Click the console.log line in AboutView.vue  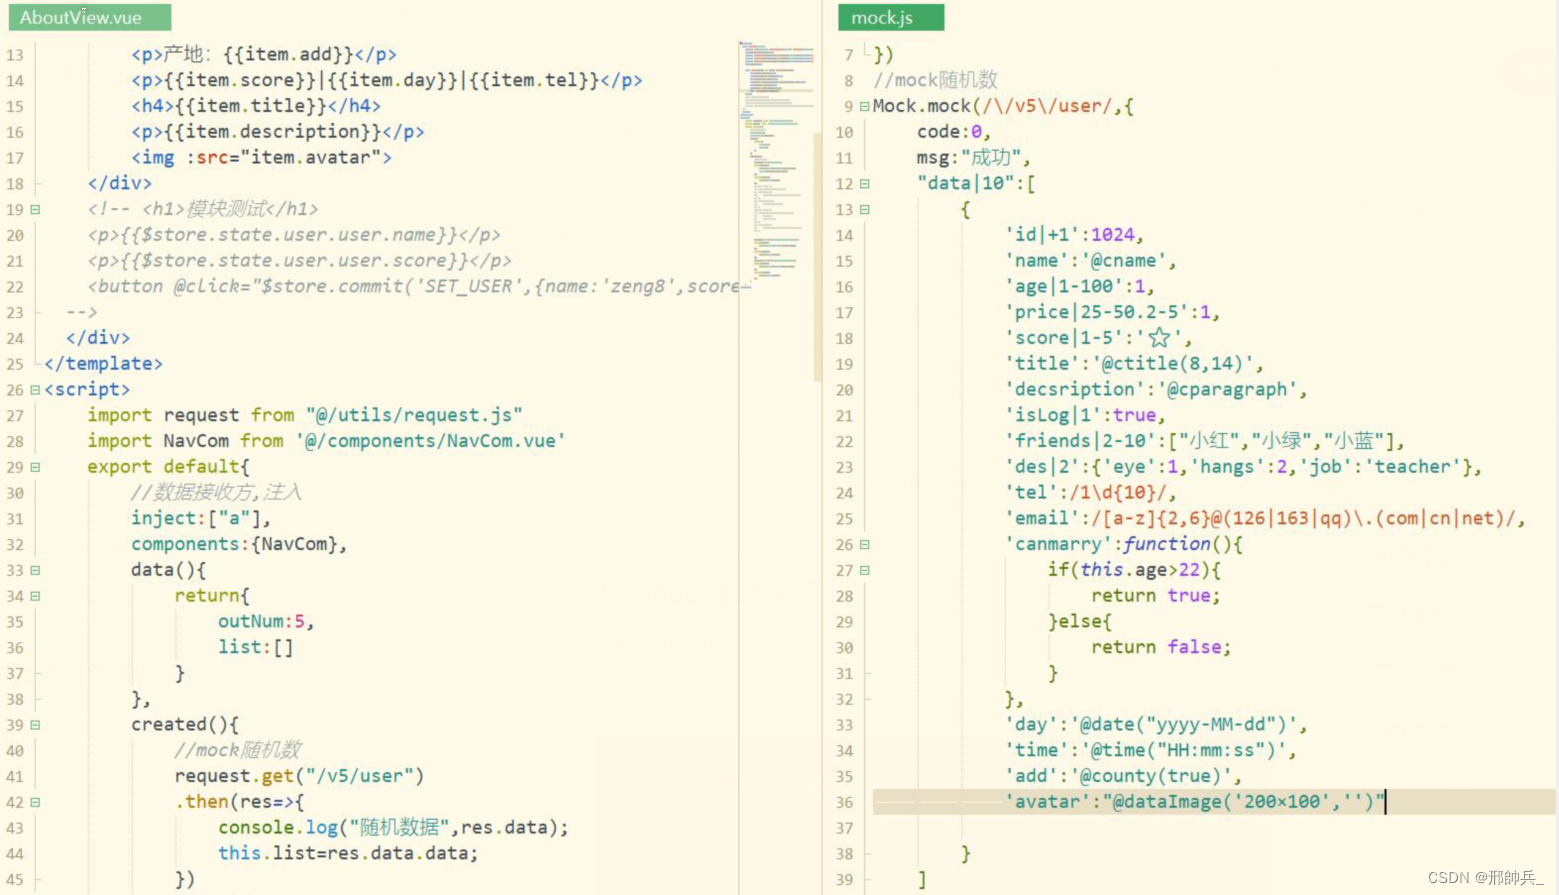pyautogui.click(x=393, y=828)
